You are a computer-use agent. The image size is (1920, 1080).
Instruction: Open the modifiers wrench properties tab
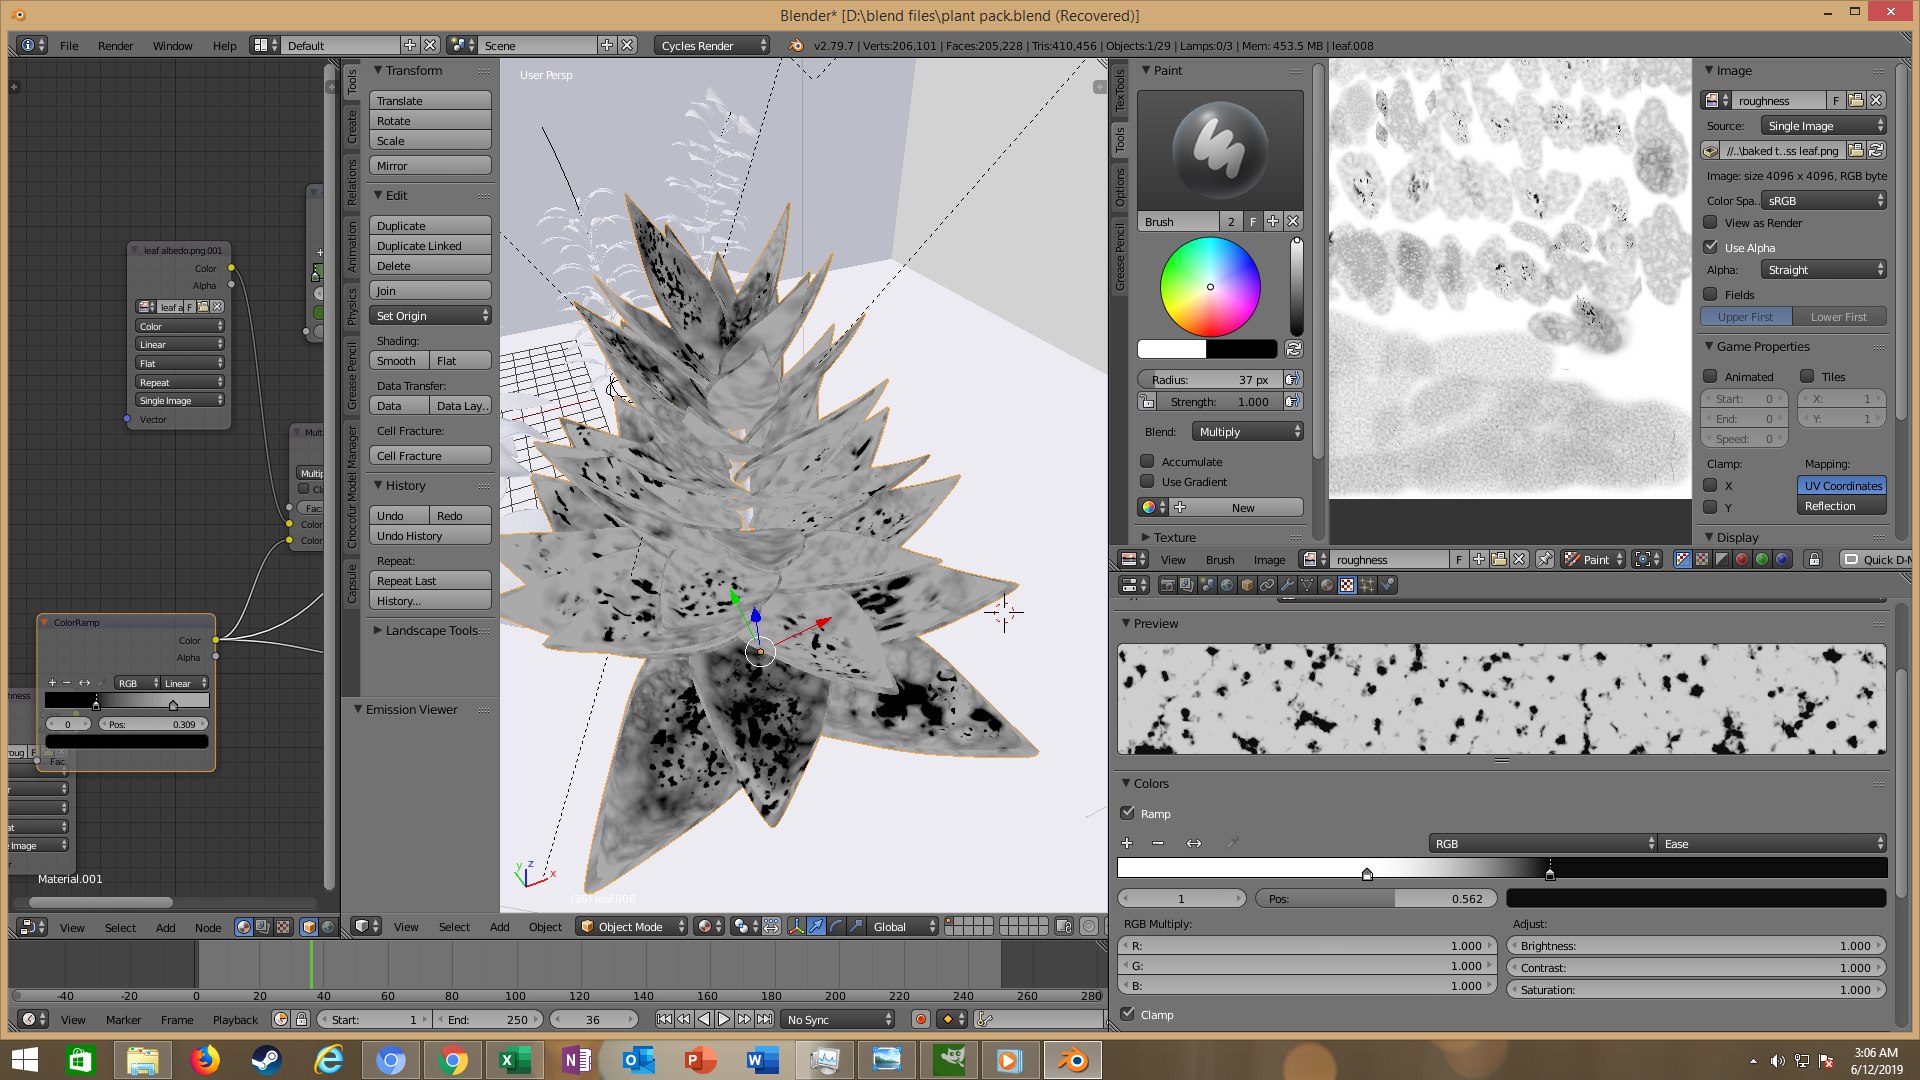pyautogui.click(x=1287, y=585)
